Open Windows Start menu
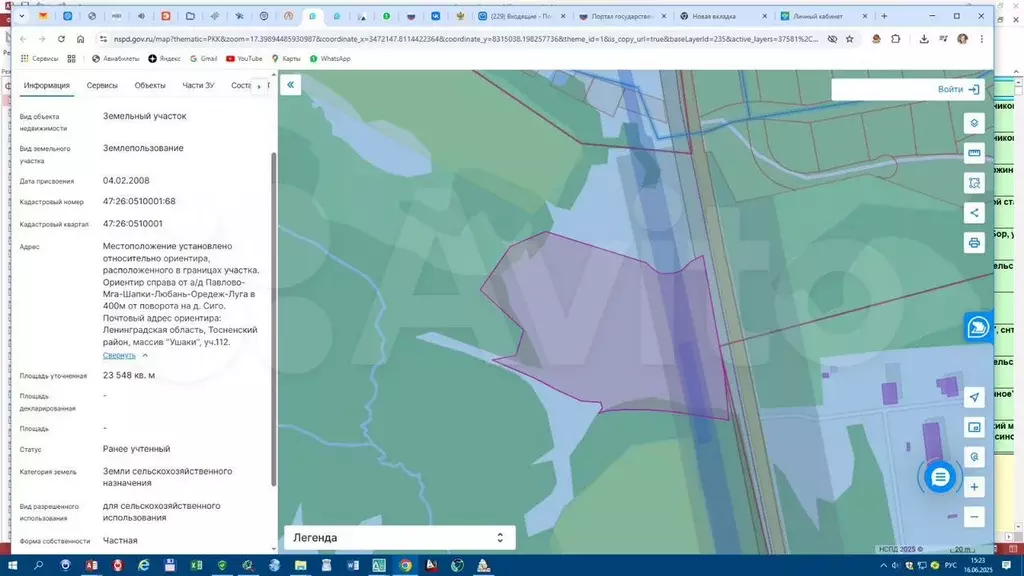The width and height of the screenshot is (1024, 576). click(12, 565)
